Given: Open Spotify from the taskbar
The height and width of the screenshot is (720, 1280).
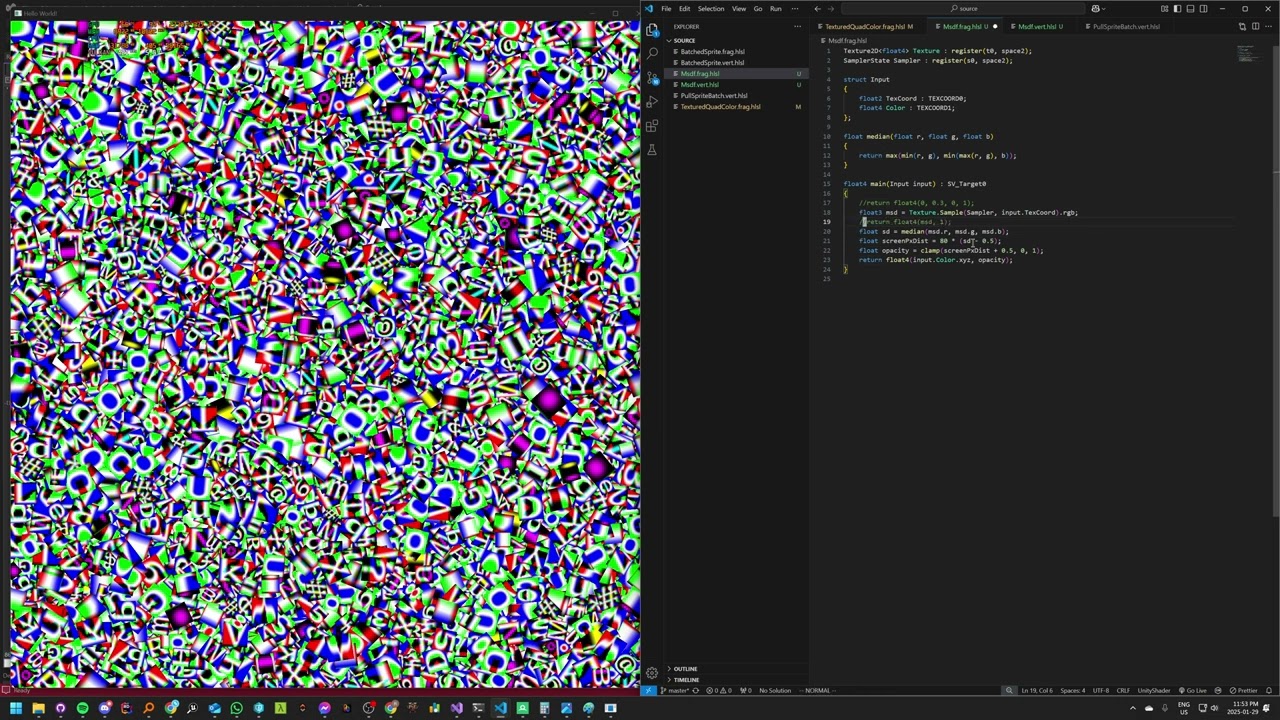Looking at the screenshot, I should tap(82, 708).
